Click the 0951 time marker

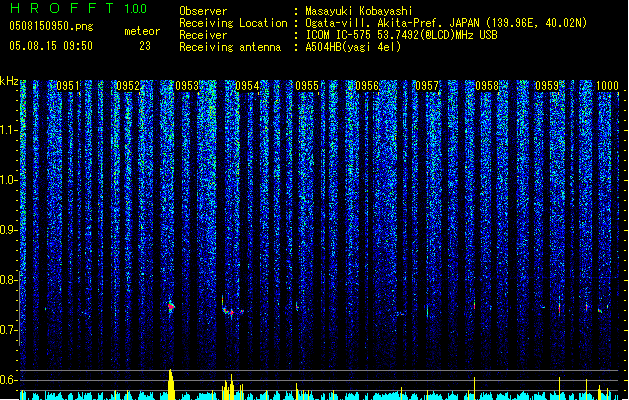[68, 86]
